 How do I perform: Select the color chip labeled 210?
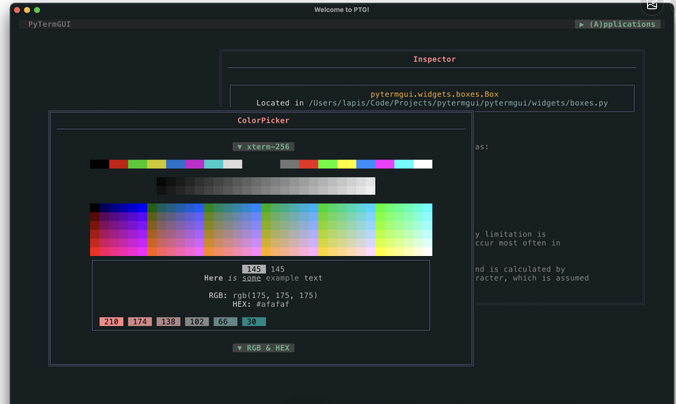tap(112, 321)
